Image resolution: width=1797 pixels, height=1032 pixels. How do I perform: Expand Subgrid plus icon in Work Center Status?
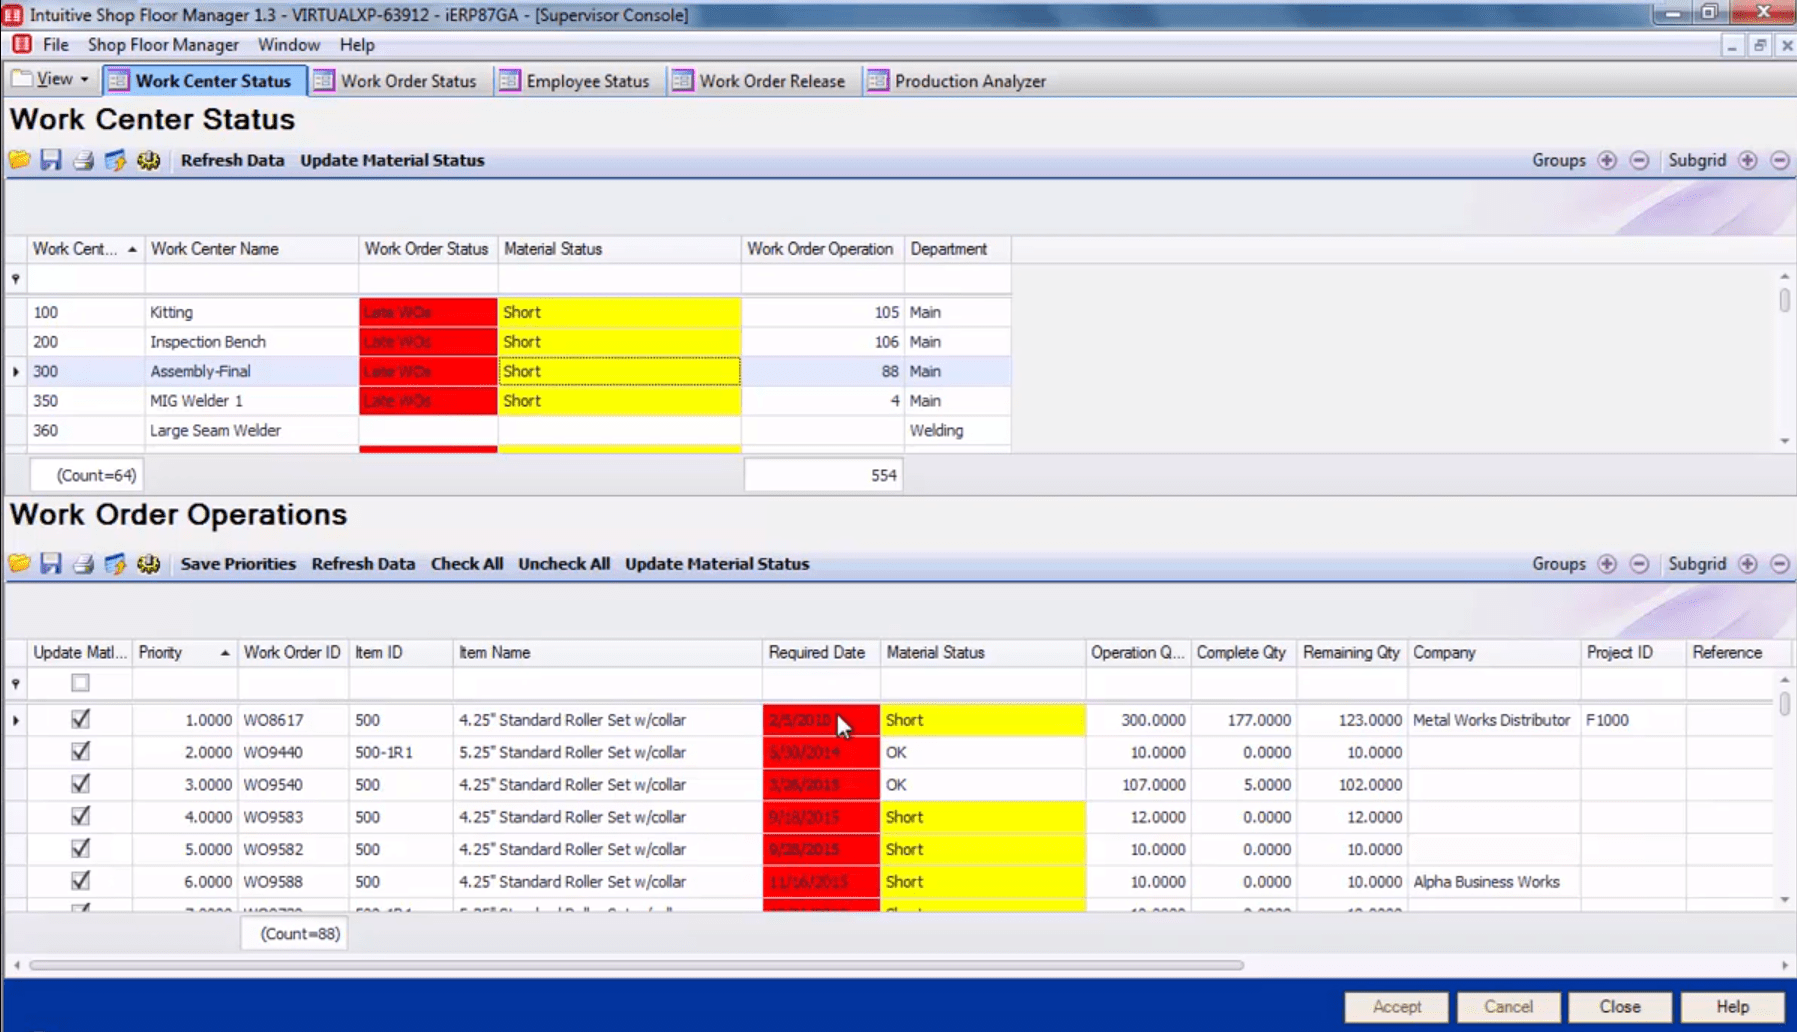click(1748, 160)
